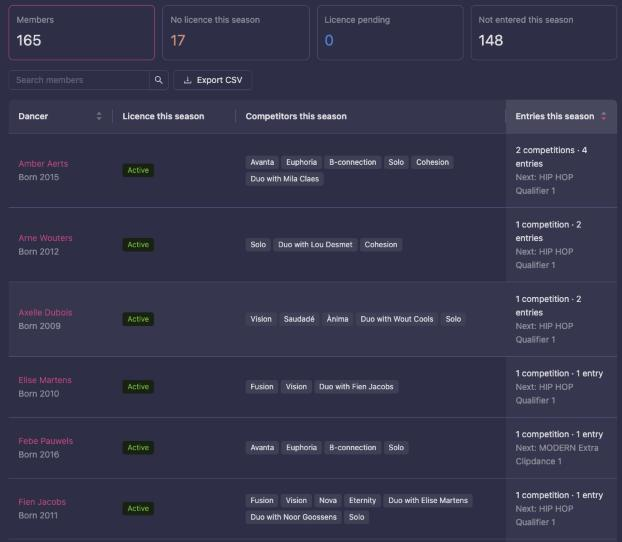The width and height of the screenshot is (622, 542).
Task: Click Duo with Mila Claes tag
Action: (x=284, y=179)
